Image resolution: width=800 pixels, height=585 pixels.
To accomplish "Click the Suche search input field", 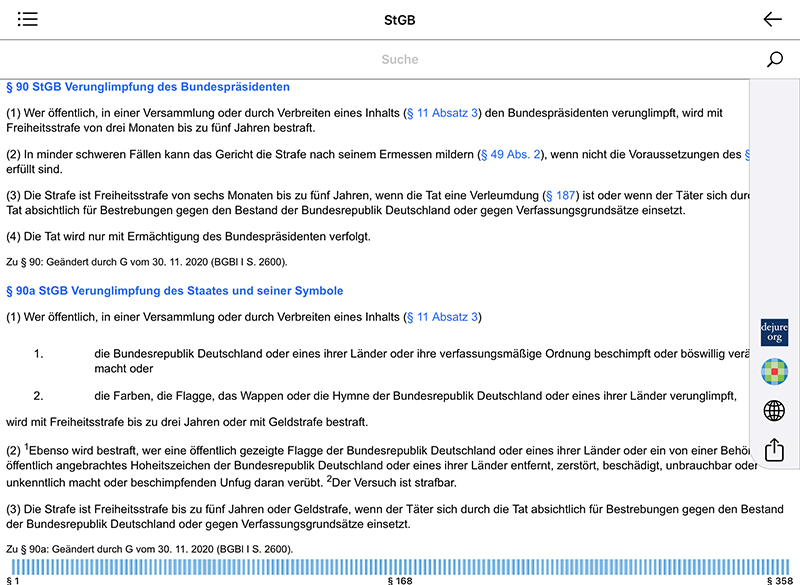I will tap(400, 59).
